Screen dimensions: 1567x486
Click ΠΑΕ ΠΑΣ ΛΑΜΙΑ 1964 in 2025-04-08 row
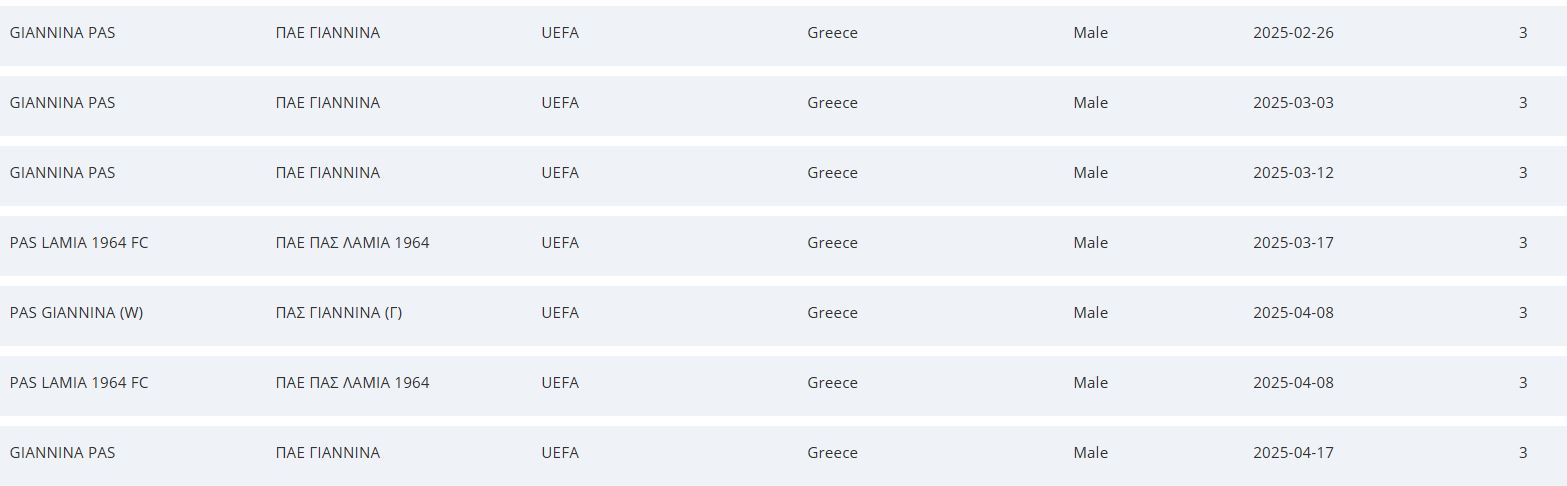point(353,382)
